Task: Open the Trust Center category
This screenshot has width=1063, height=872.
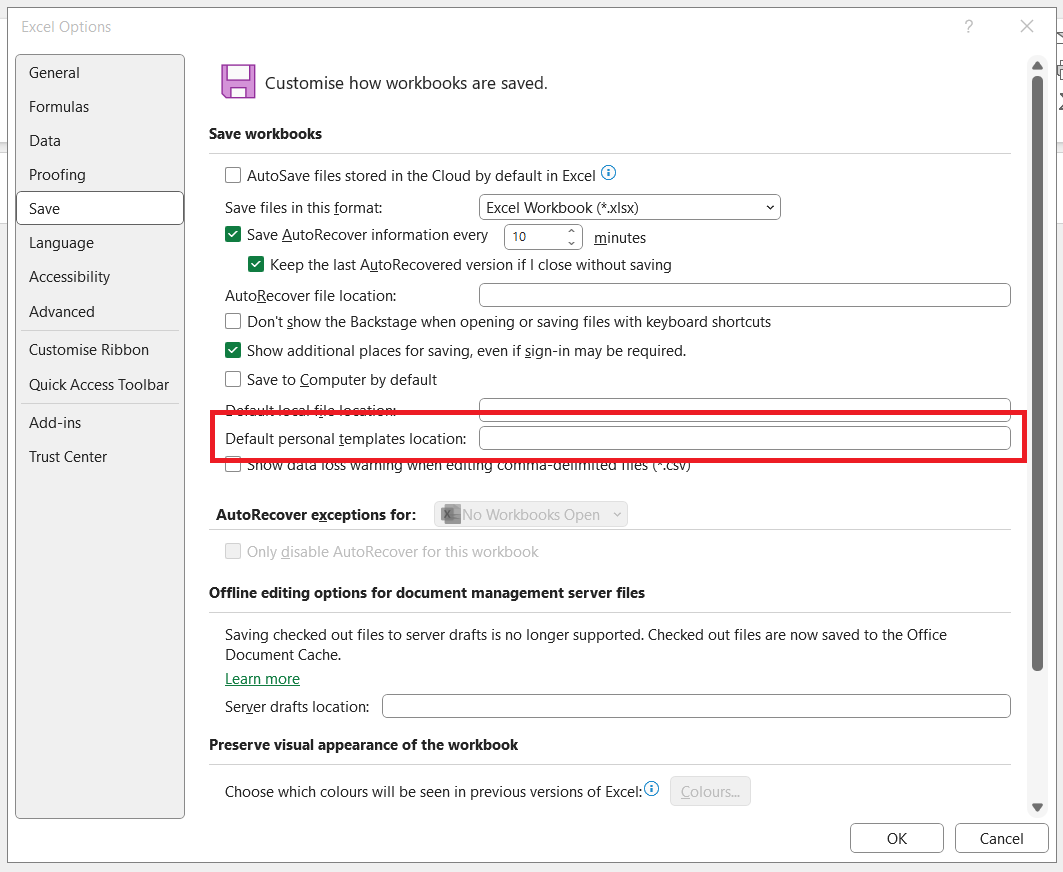Action: coord(68,457)
